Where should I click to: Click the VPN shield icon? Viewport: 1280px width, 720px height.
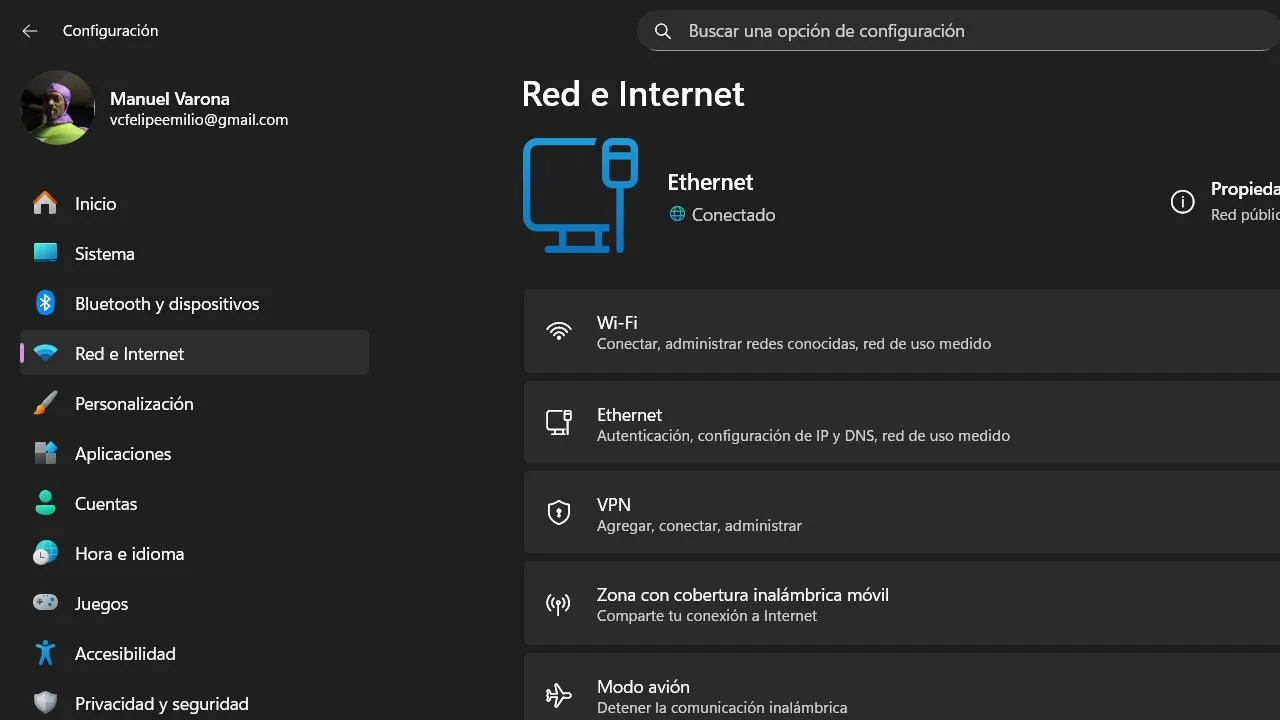pos(558,514)
